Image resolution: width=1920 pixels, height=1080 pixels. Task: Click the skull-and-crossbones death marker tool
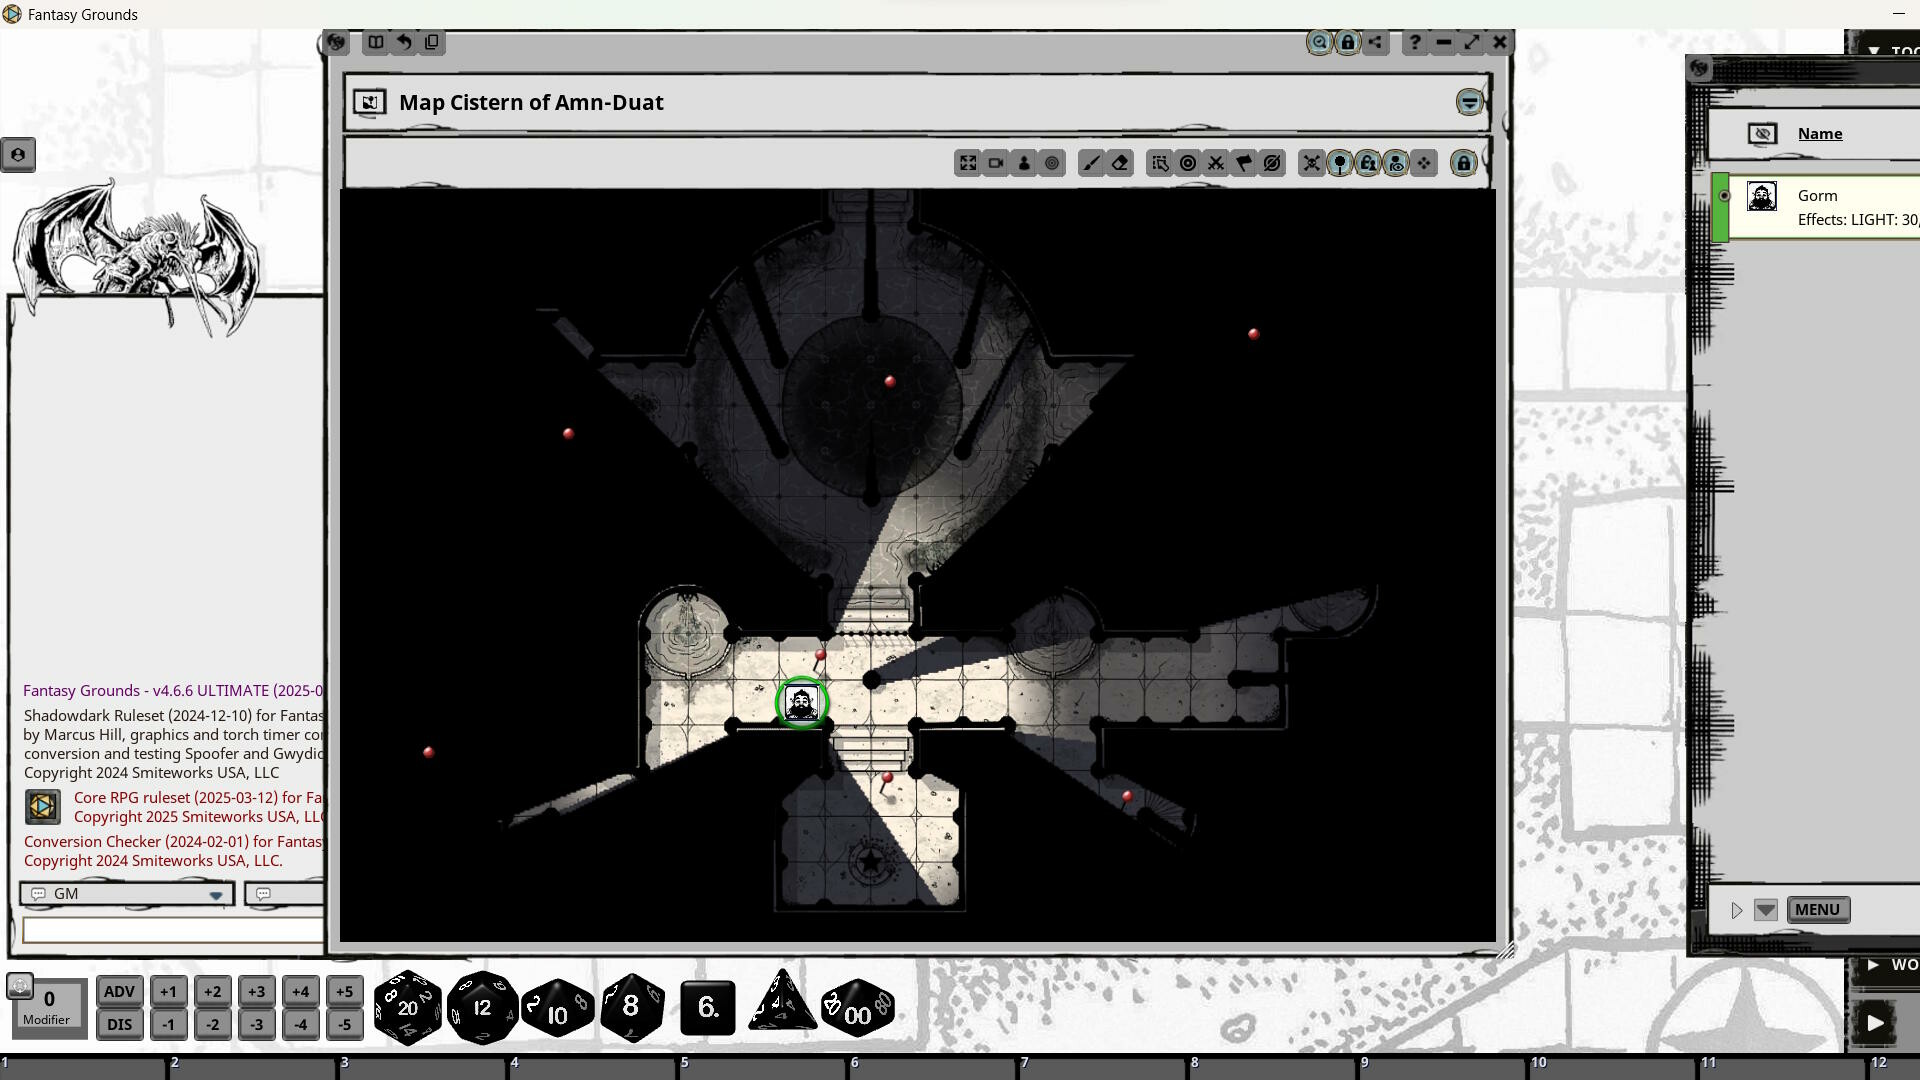(x=1312, y=163)
